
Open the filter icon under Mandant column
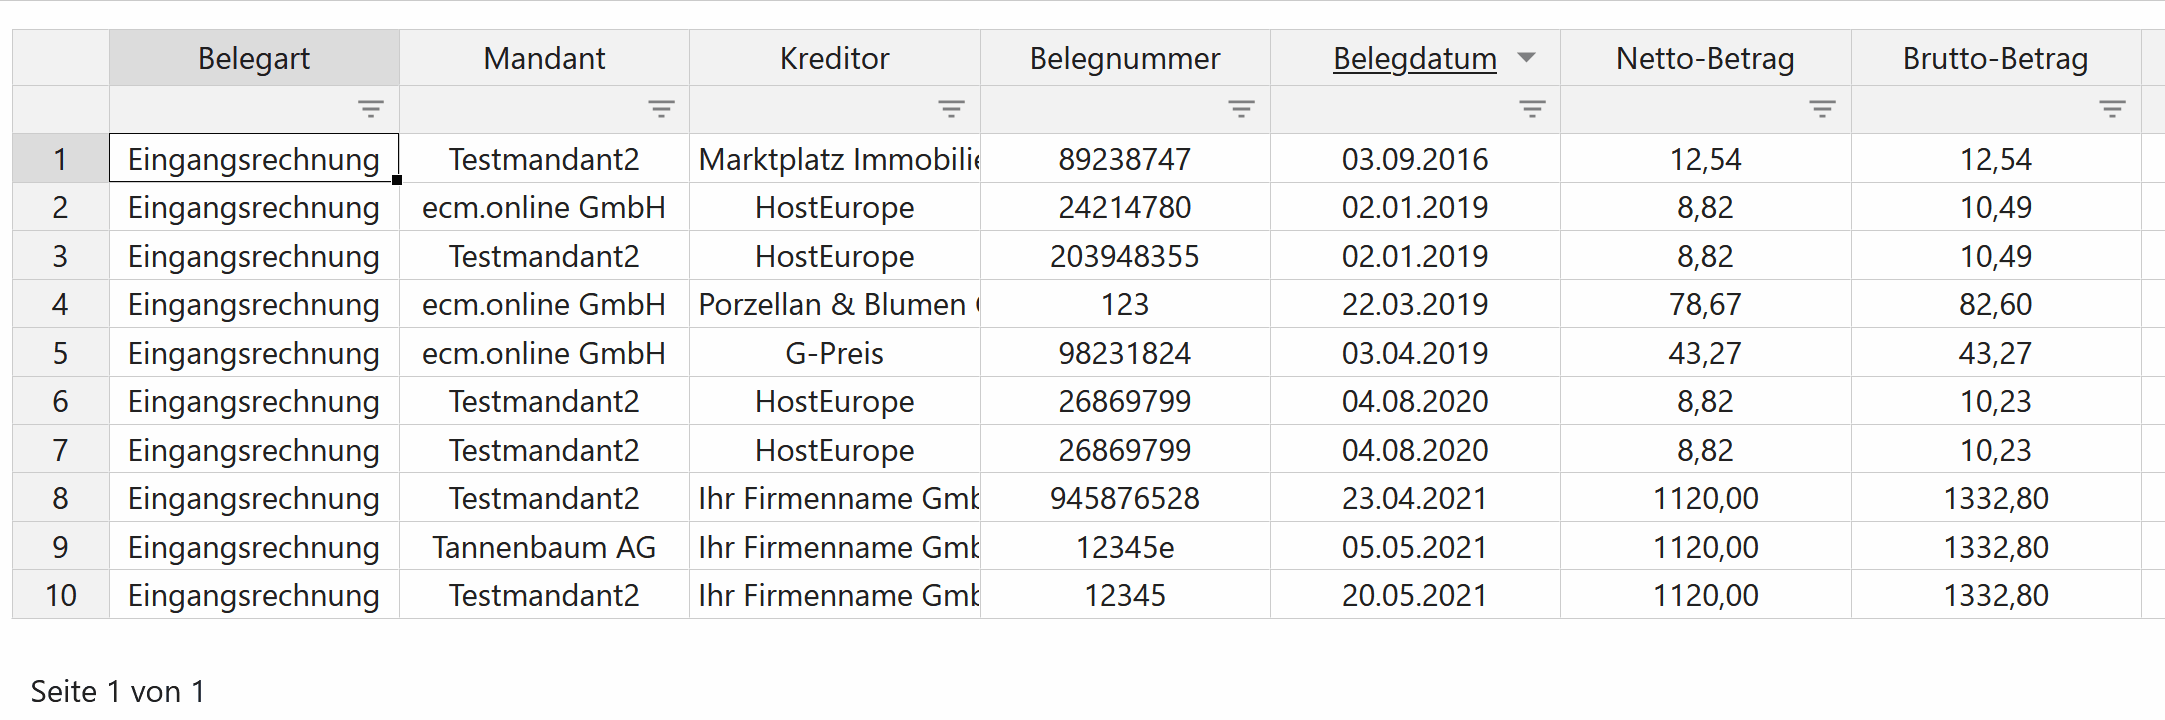[661, 109]
